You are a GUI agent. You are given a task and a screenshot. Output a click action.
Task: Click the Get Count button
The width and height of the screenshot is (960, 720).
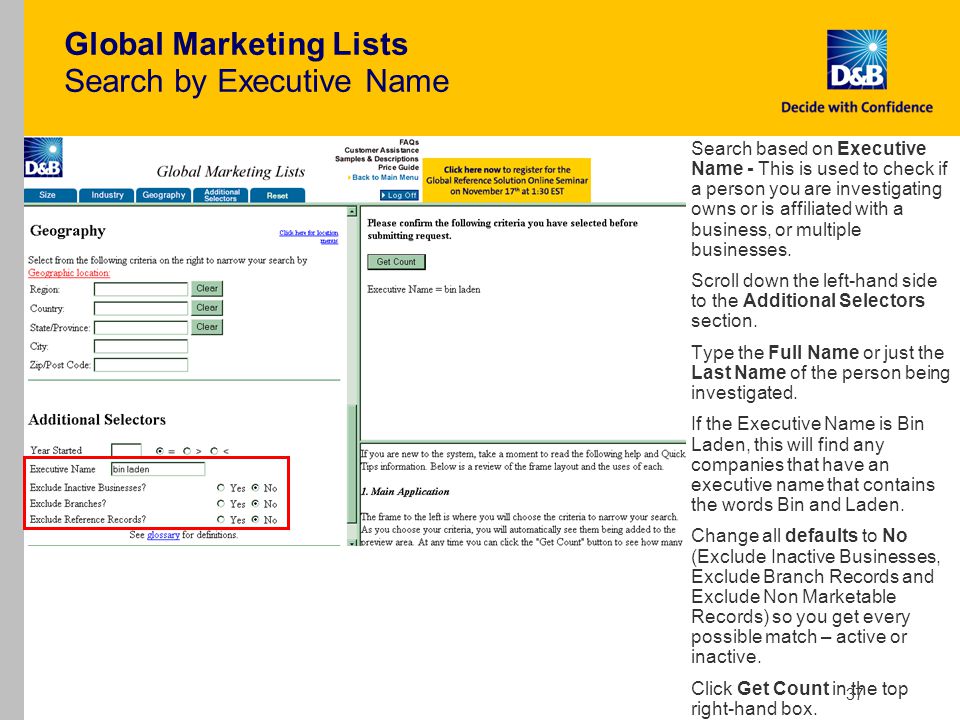click(396, 261)
